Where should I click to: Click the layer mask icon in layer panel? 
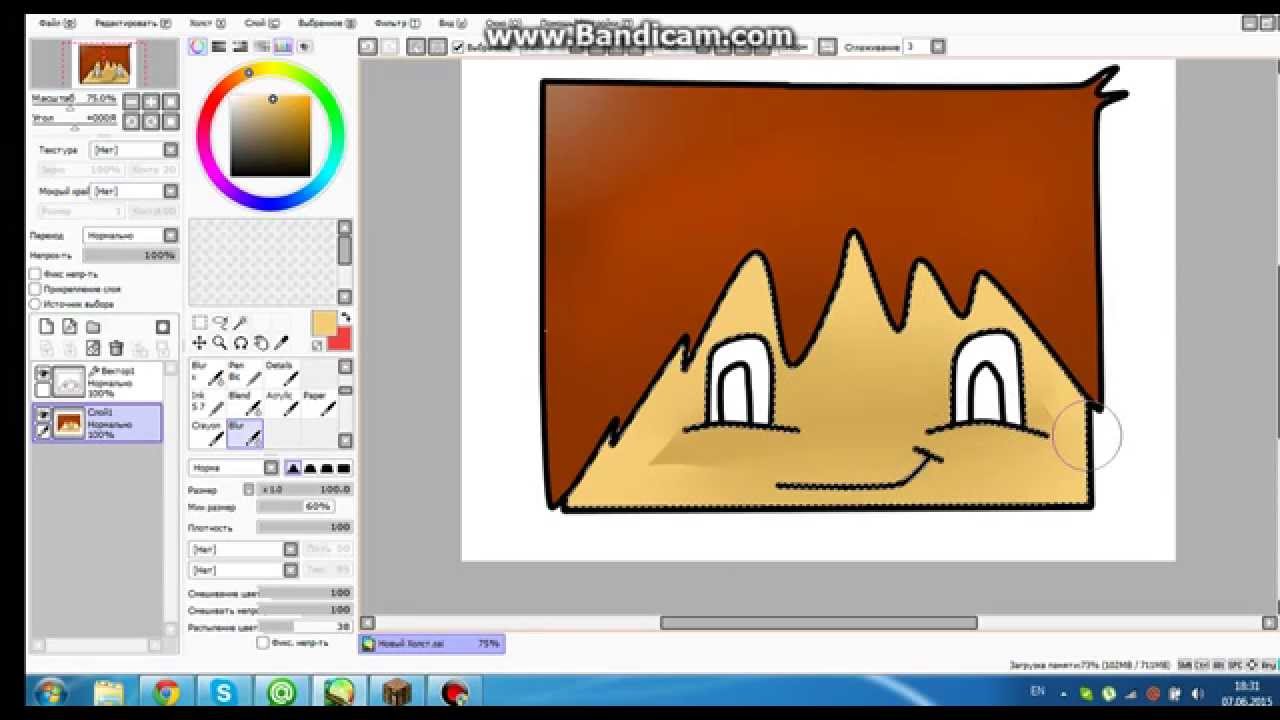162,327
